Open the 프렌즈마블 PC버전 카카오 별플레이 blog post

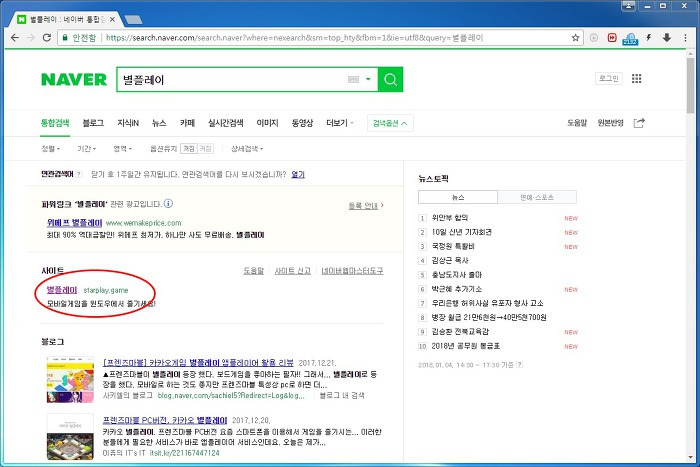tap(165, 420)
